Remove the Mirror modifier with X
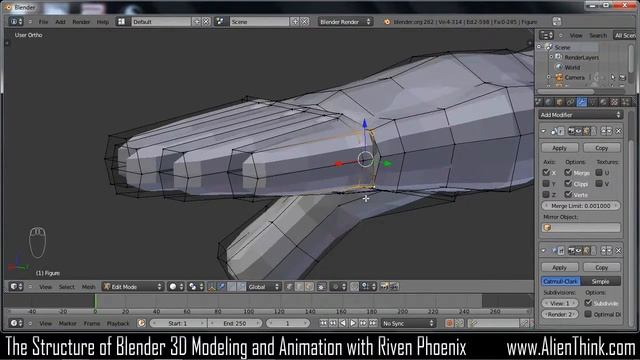Viewport: 640px width, 360px height. click(618, 131)
